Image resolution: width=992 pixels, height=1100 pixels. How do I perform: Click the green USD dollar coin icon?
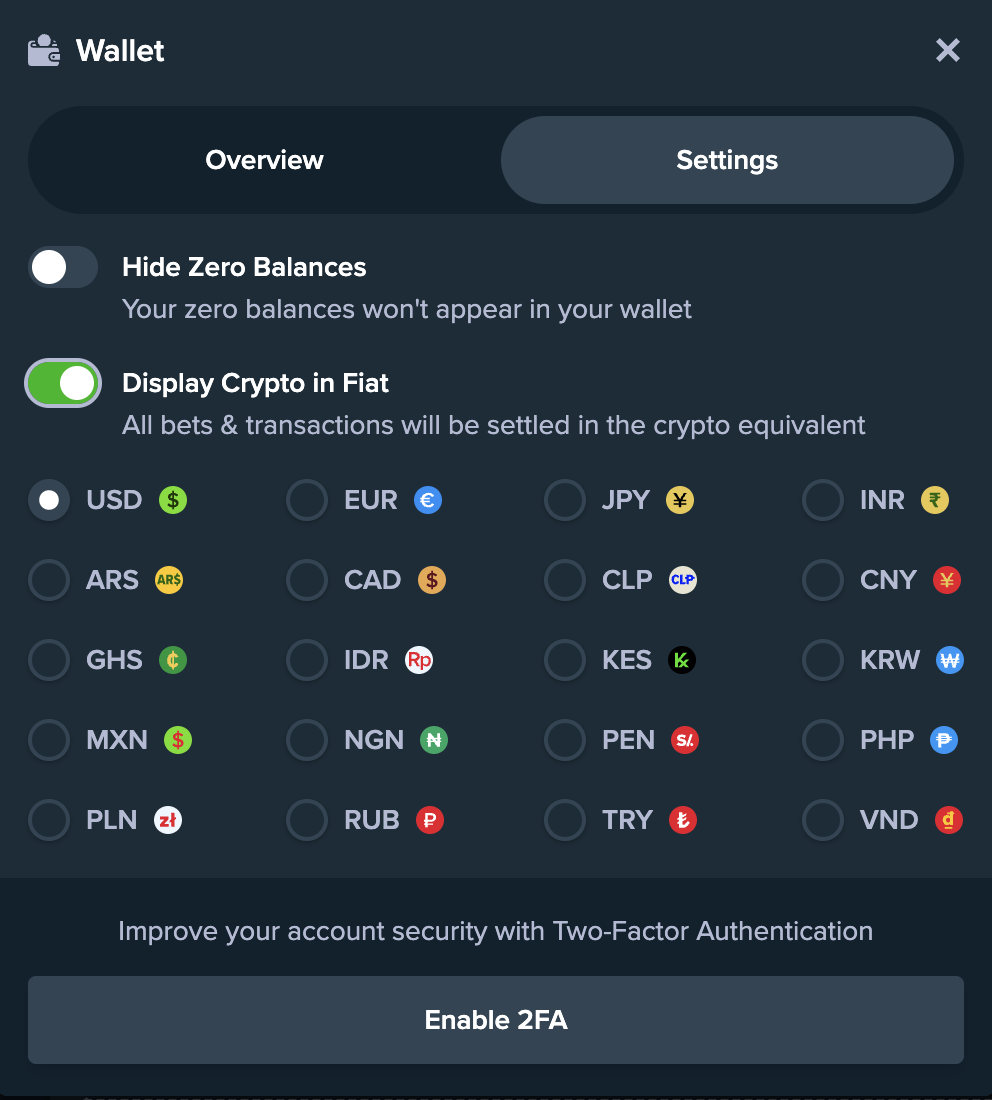[173, 500]
